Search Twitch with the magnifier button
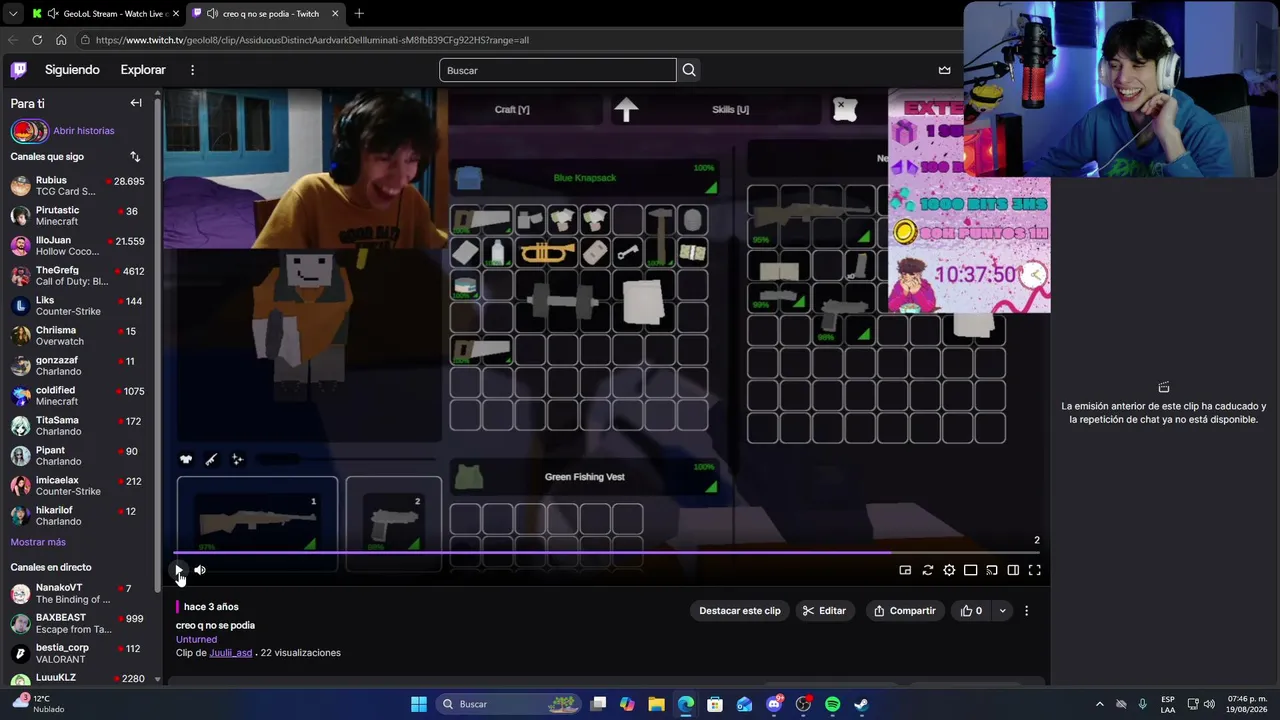Image resolution: width=1280 pixels, height=720 pixels. [x=689, y=70]
